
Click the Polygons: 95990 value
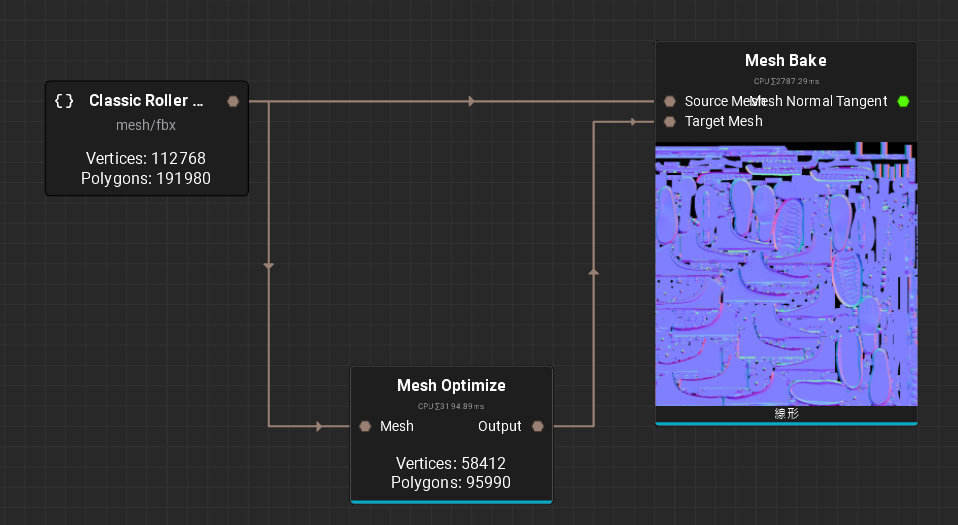coord(451,483)
